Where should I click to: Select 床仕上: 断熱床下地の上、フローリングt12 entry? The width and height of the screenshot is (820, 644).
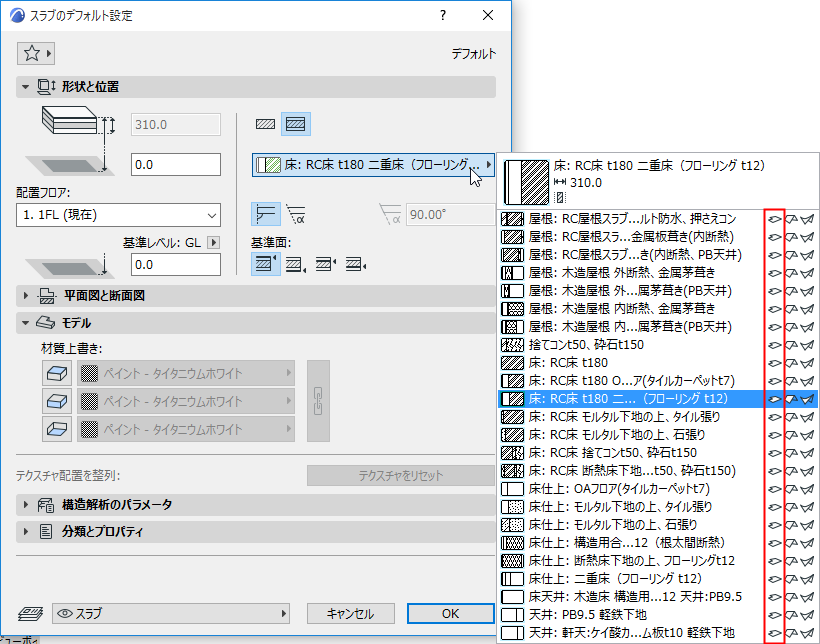point(631,561)
